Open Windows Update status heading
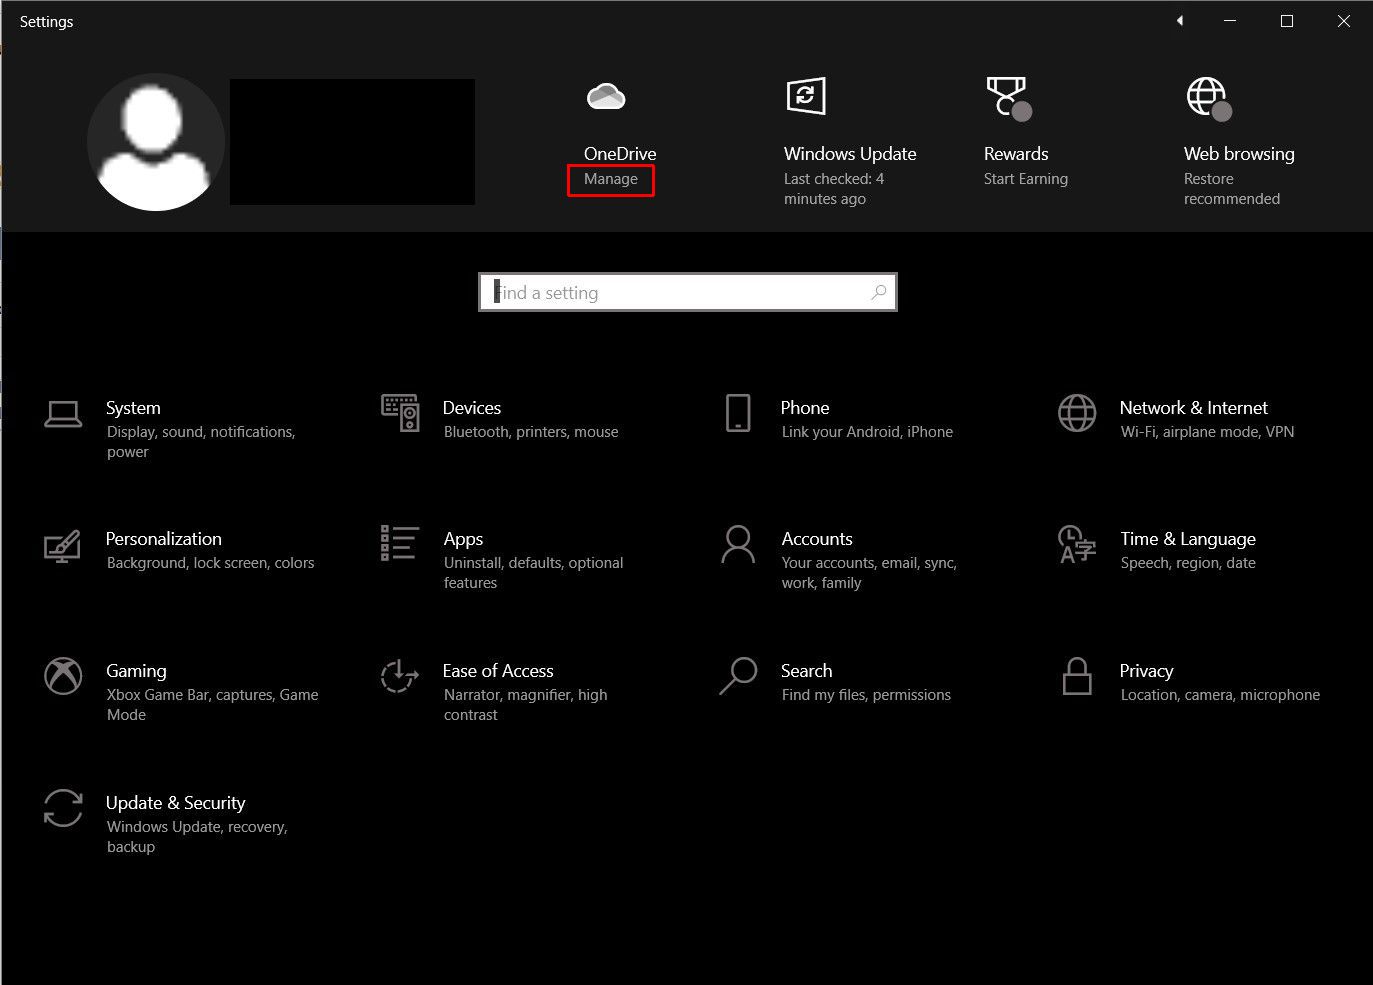 coord(850,153)
